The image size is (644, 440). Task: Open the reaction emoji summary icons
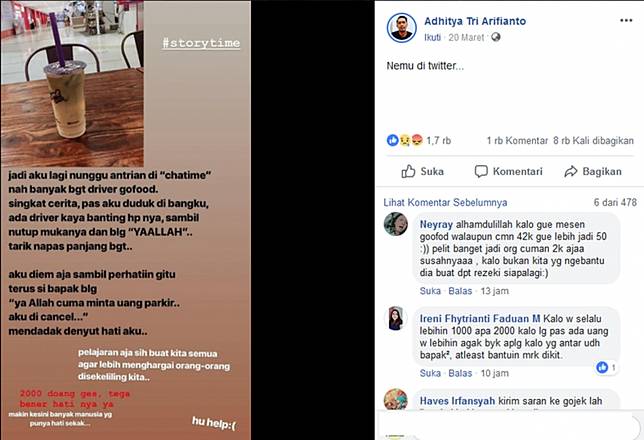[x=405, y=141]
